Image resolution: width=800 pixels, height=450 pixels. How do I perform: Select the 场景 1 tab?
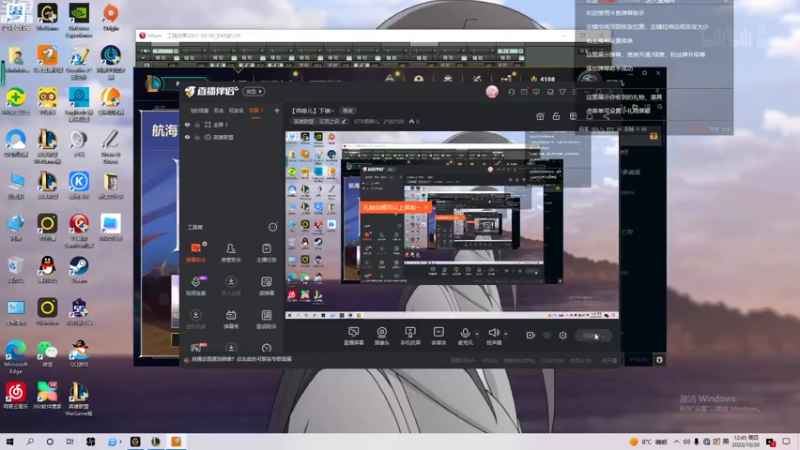256,111
